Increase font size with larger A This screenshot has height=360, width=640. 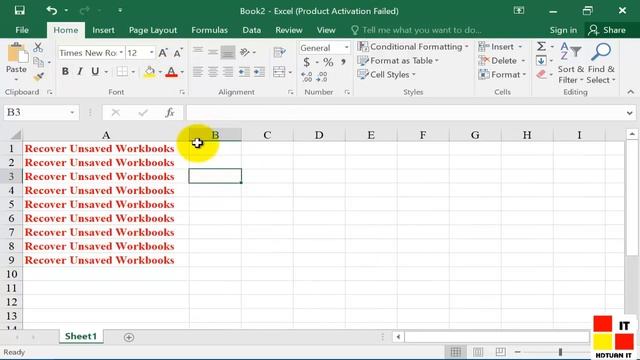pyautogui.click(x=163, y=53)
